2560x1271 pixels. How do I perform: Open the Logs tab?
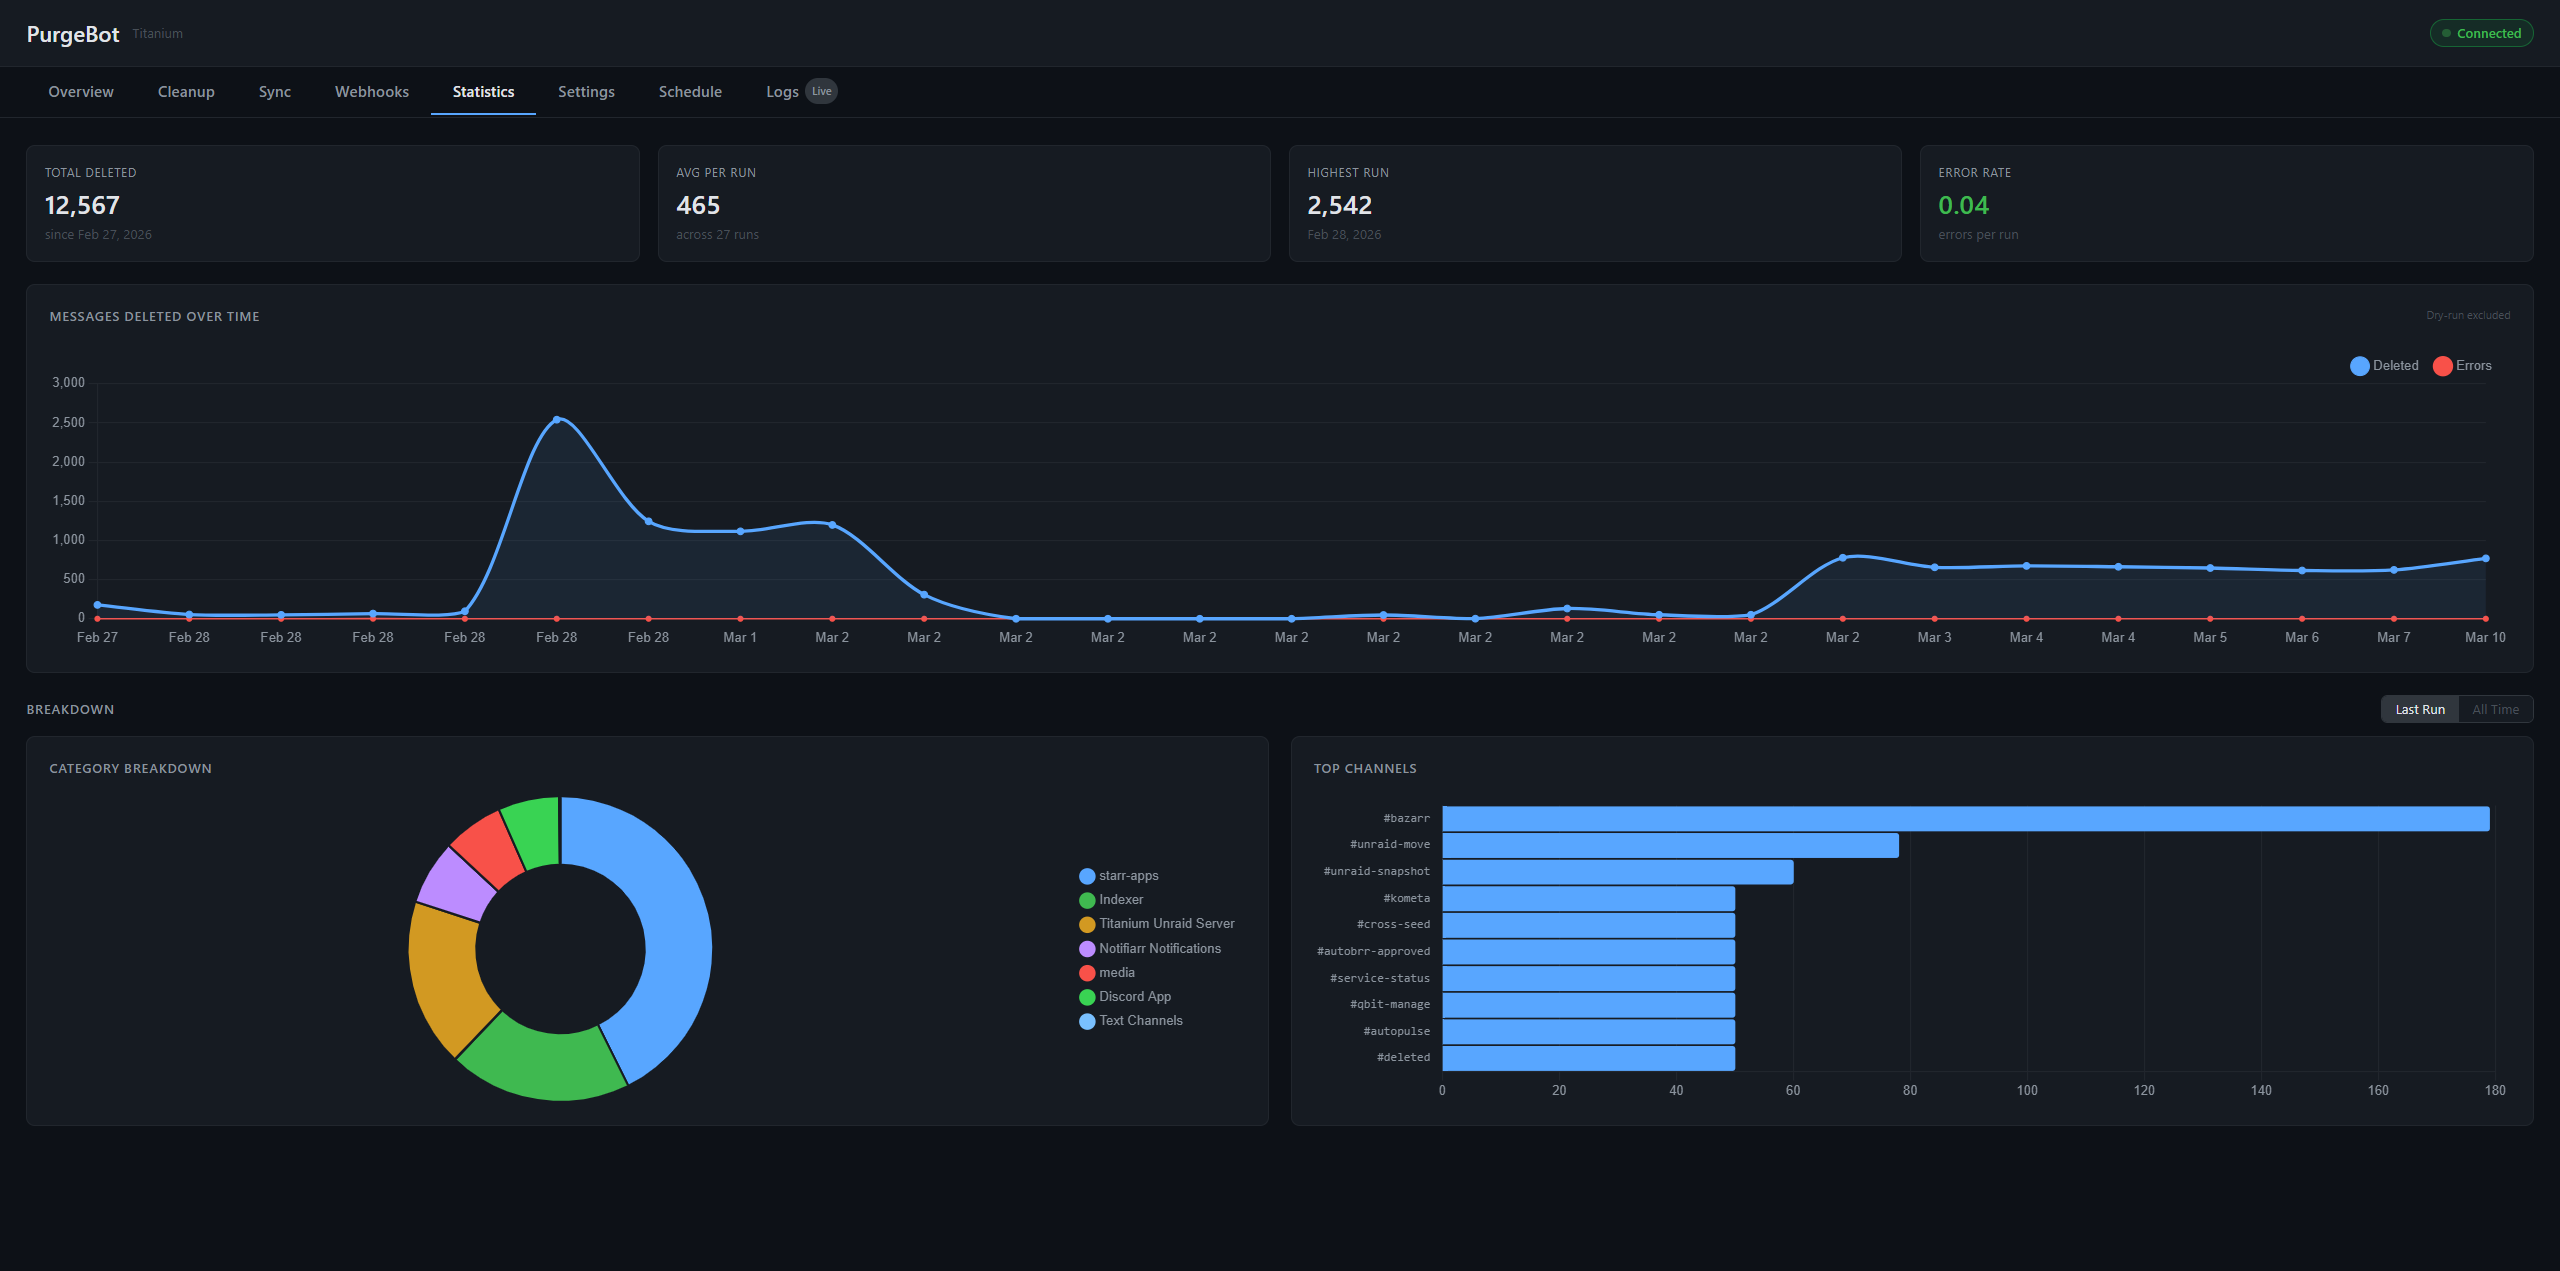[782, 92]
